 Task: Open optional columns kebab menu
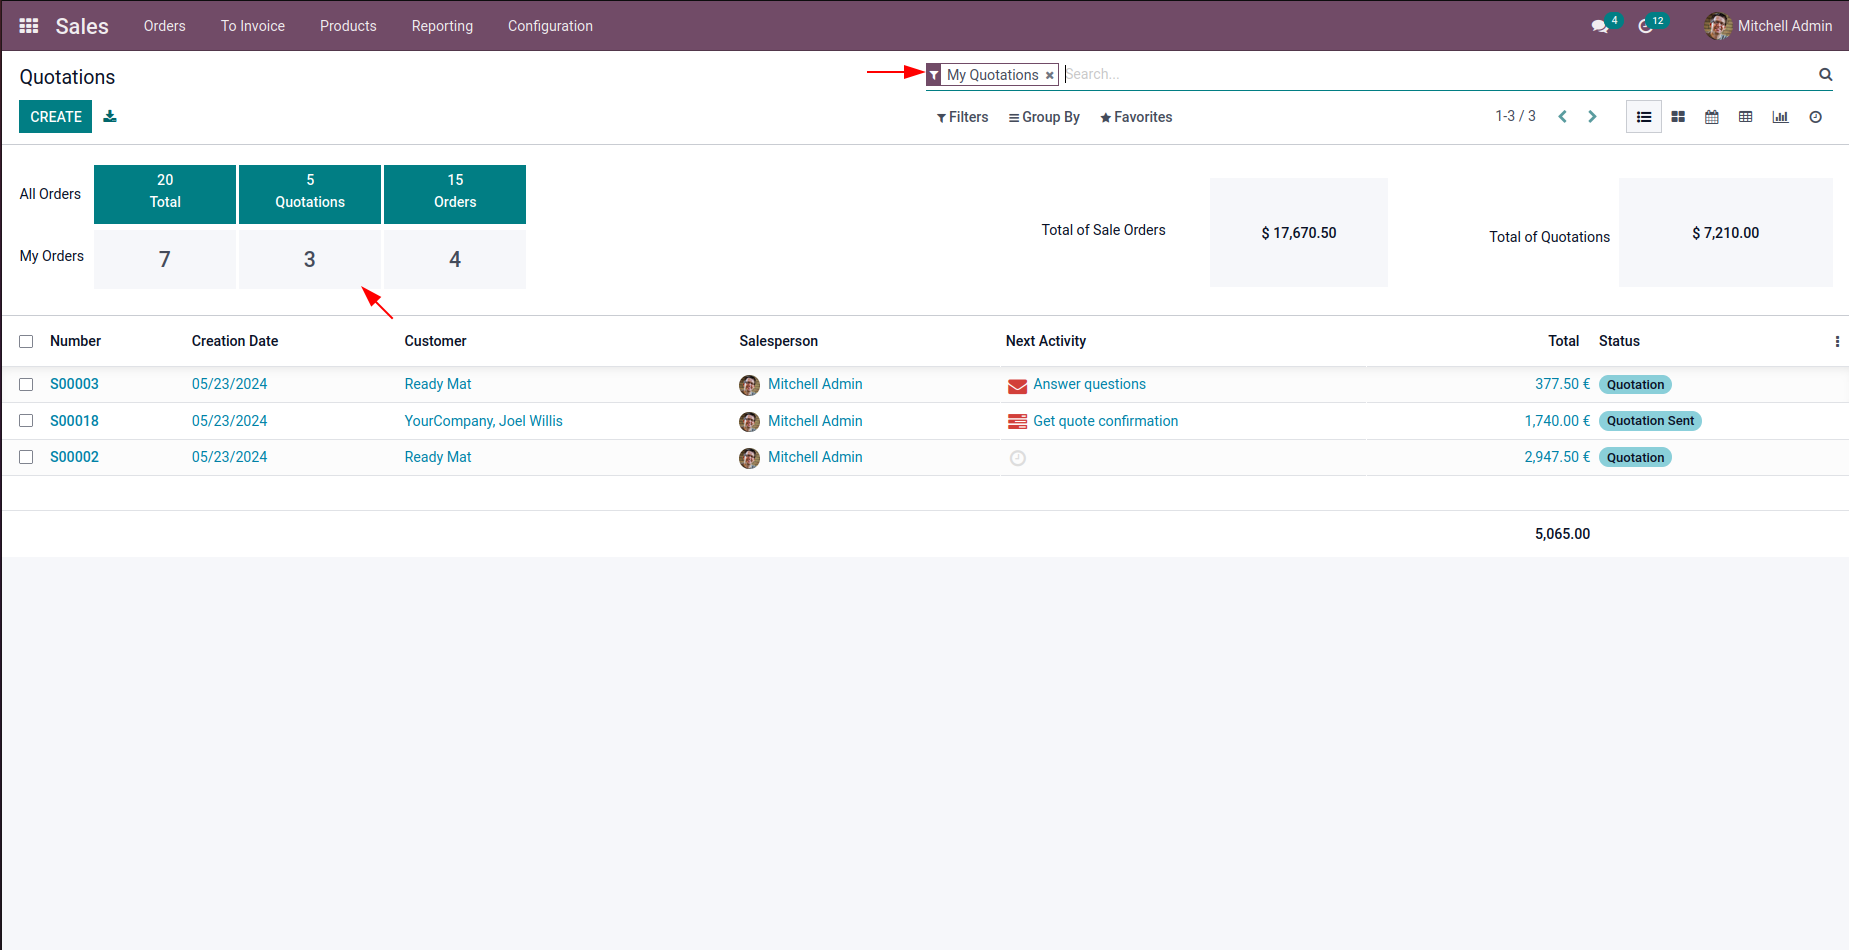[1837, 342]
